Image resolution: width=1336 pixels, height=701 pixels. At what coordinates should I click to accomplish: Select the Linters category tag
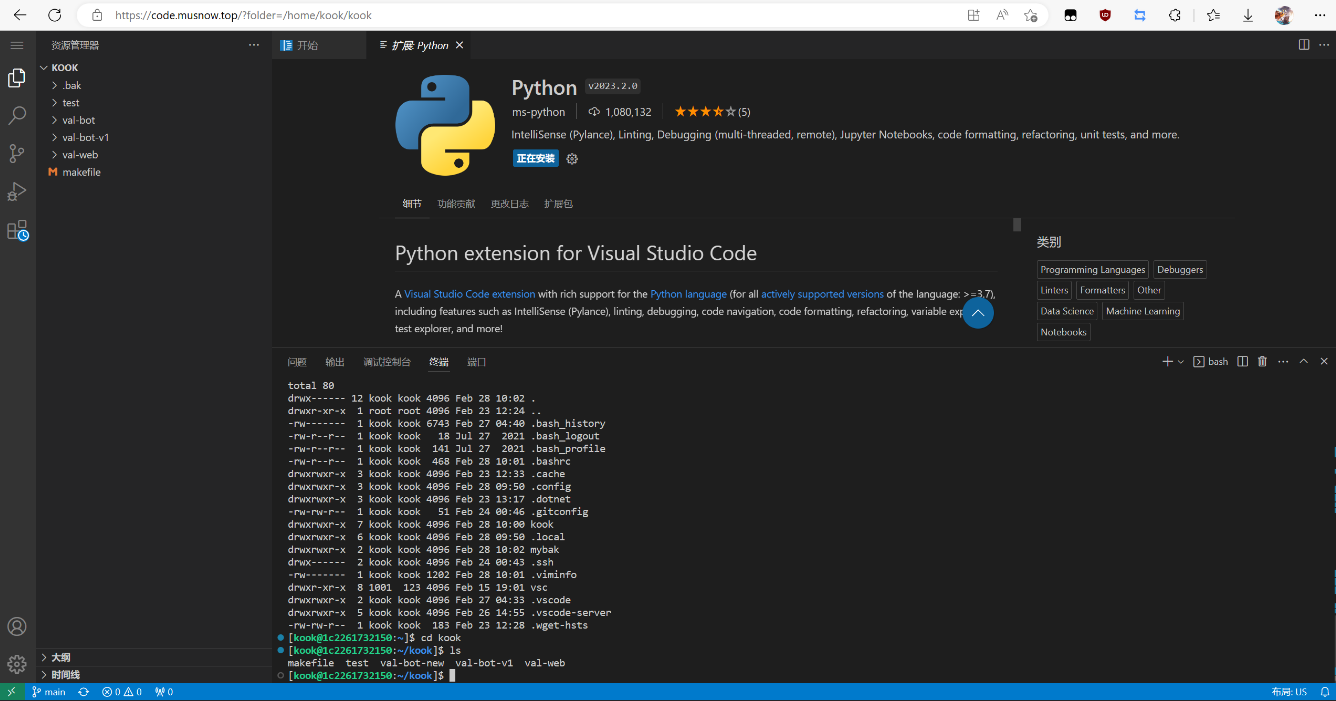point(1054,291)
